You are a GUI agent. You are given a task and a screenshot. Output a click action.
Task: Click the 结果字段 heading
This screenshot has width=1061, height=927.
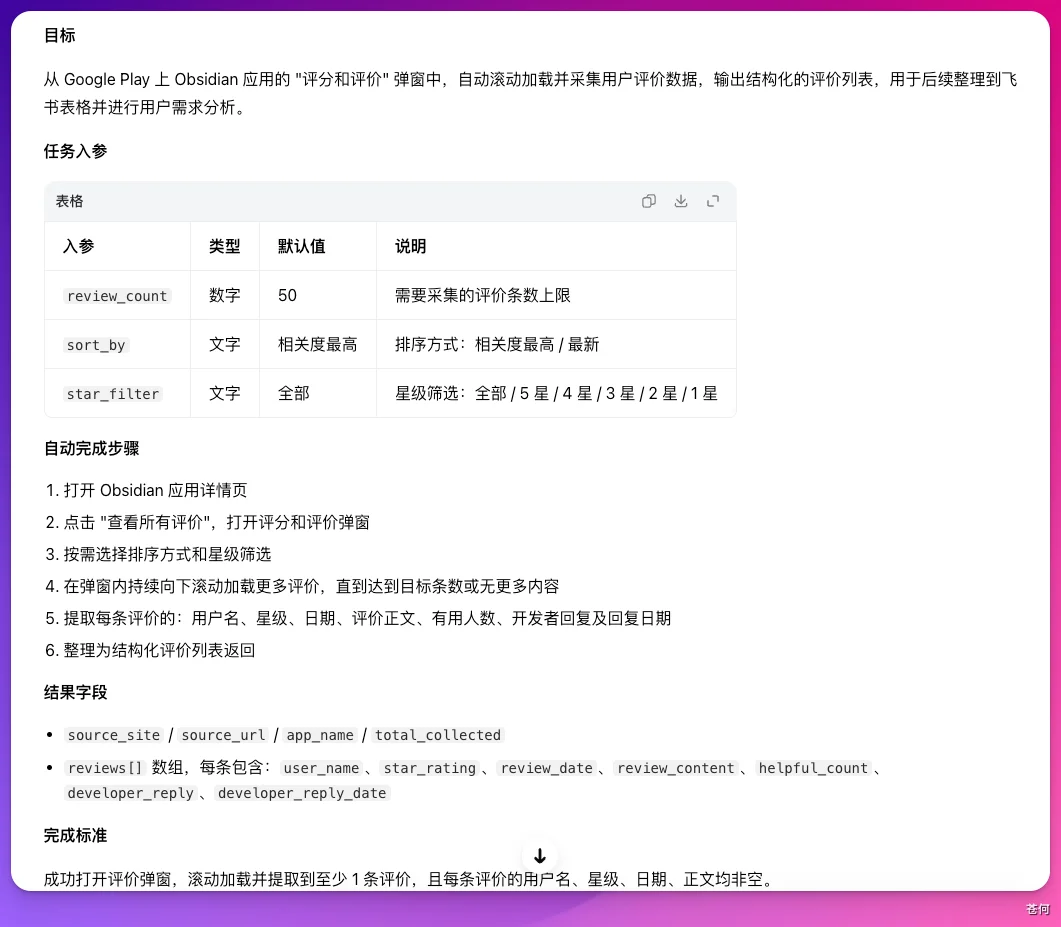click(76, 692)
